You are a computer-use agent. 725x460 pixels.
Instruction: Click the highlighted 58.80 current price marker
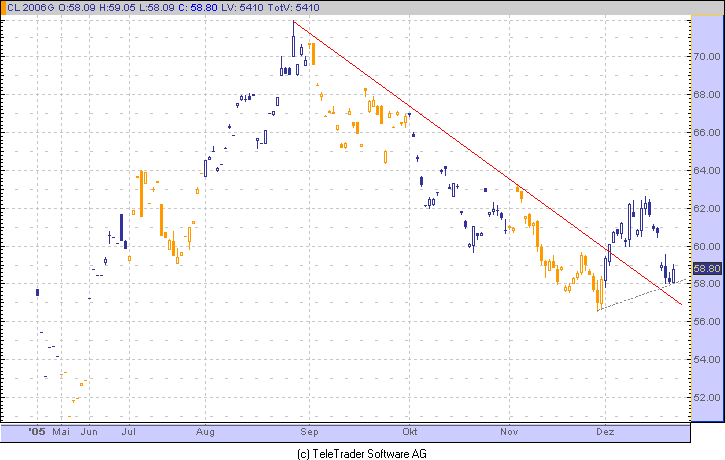click(x=707, y=268)
